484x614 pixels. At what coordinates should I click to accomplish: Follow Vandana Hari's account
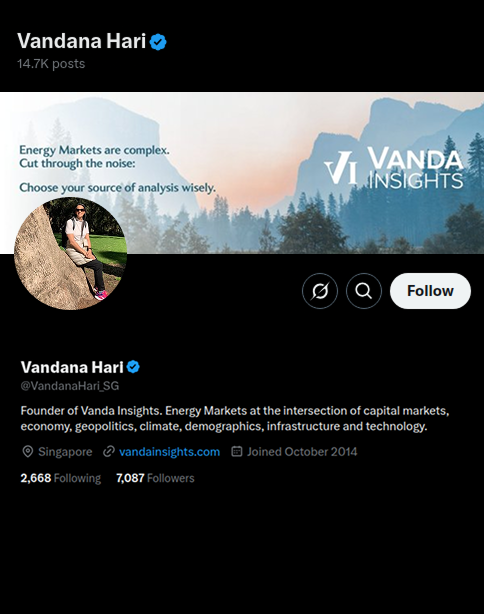pyautogui.click(x=430, y=291)
